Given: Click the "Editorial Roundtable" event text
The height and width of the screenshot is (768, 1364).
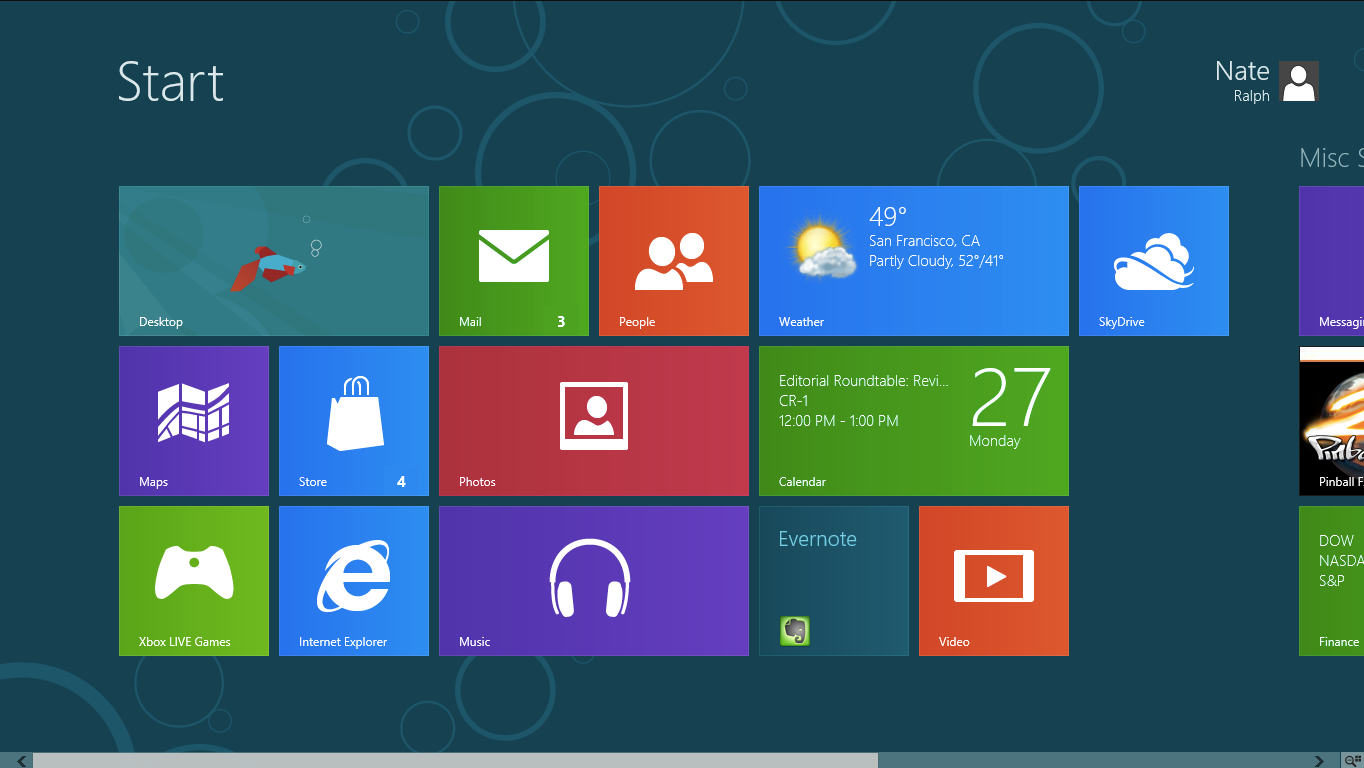Looking at the screenshot, I should coord(864,381).
